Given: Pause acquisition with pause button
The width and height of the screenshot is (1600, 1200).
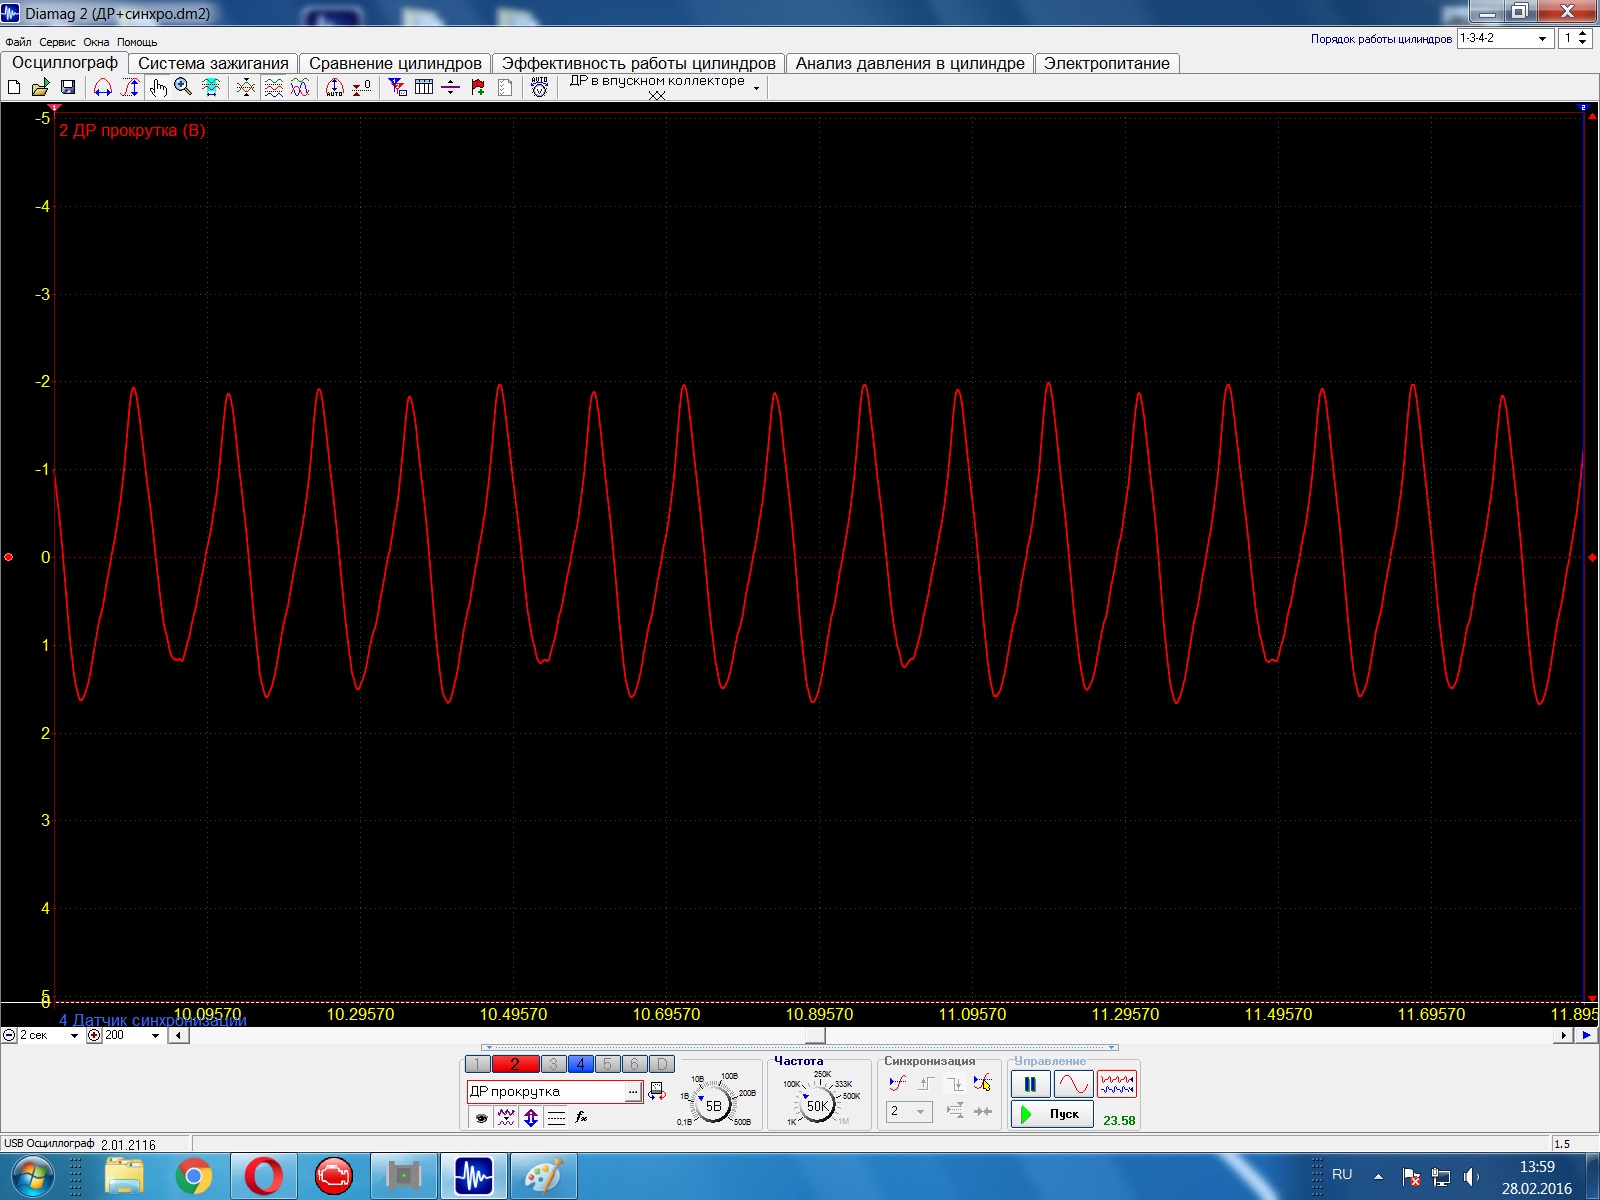Looking at the screenshot, I should tap(1030, 1084).
